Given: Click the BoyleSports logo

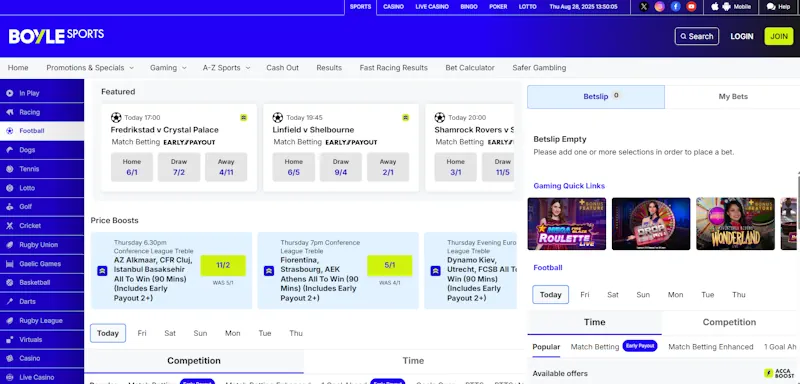Looking at the screenshot, I should click(x=56, y=36).
